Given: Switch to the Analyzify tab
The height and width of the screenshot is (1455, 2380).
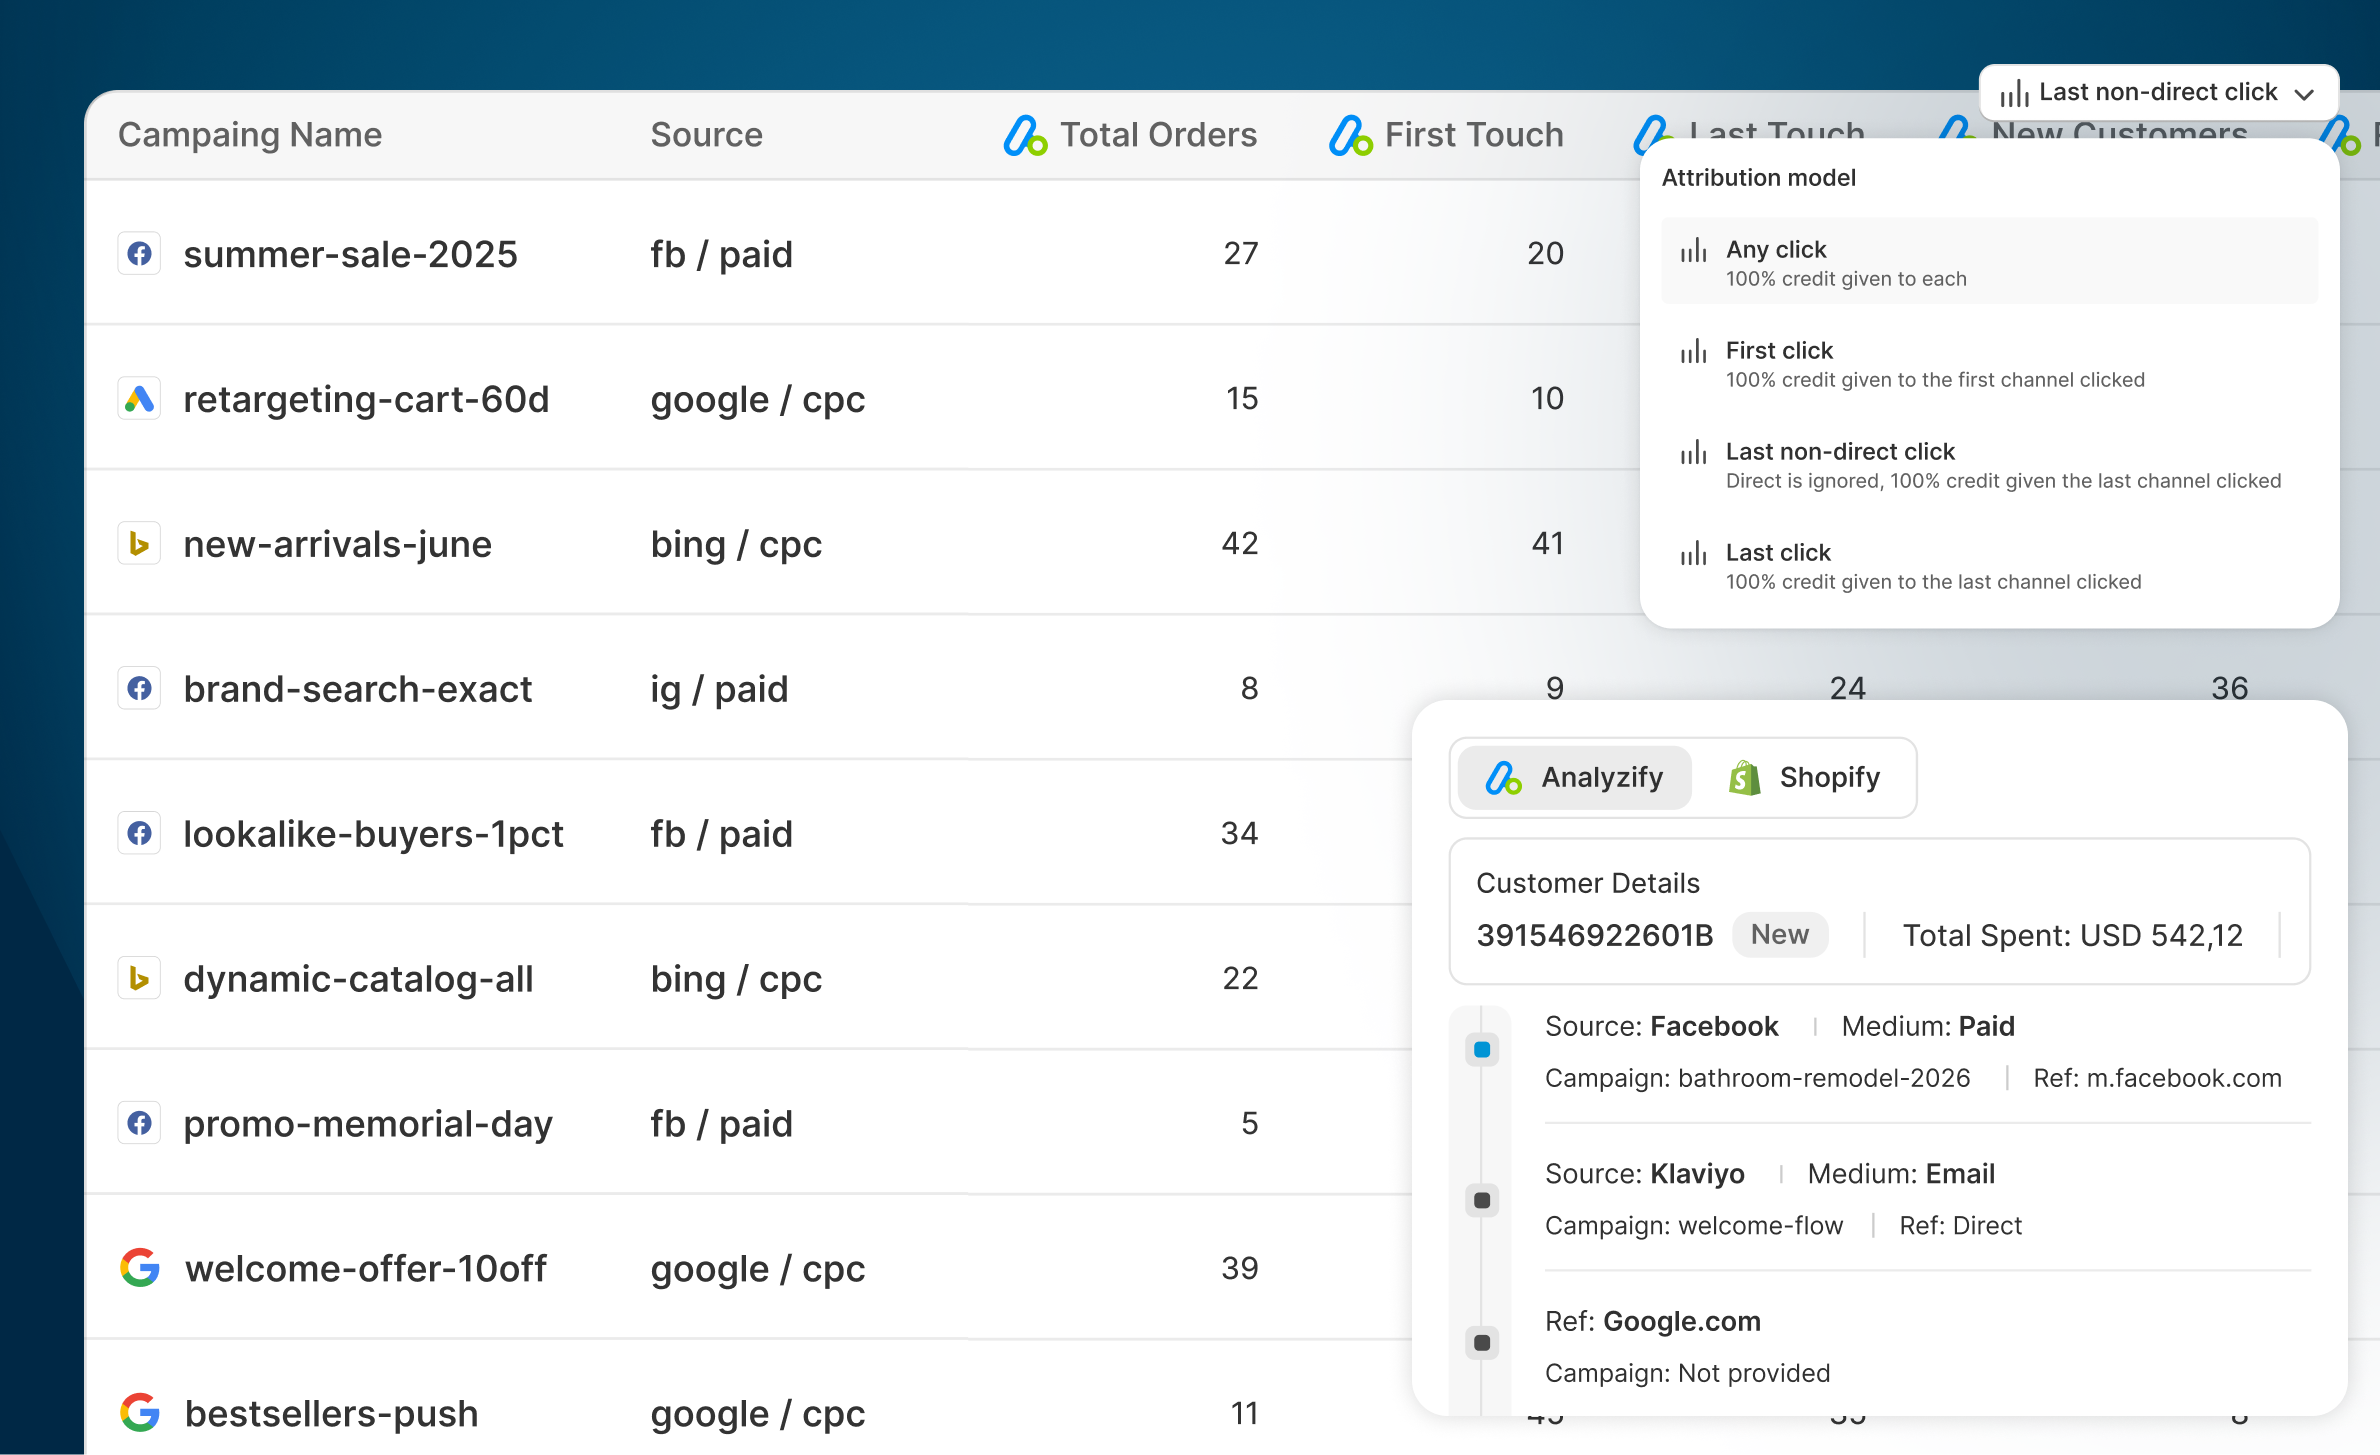Looking at the screenshot, I should pyautogui.click(x=1572, y=777).
